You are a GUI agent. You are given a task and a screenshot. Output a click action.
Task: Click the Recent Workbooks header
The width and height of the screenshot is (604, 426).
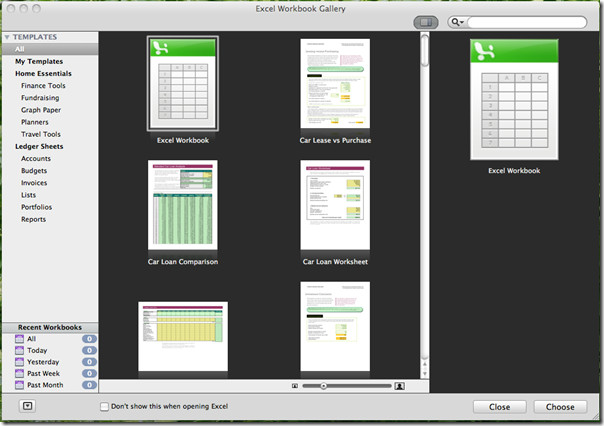click(50, 327)
